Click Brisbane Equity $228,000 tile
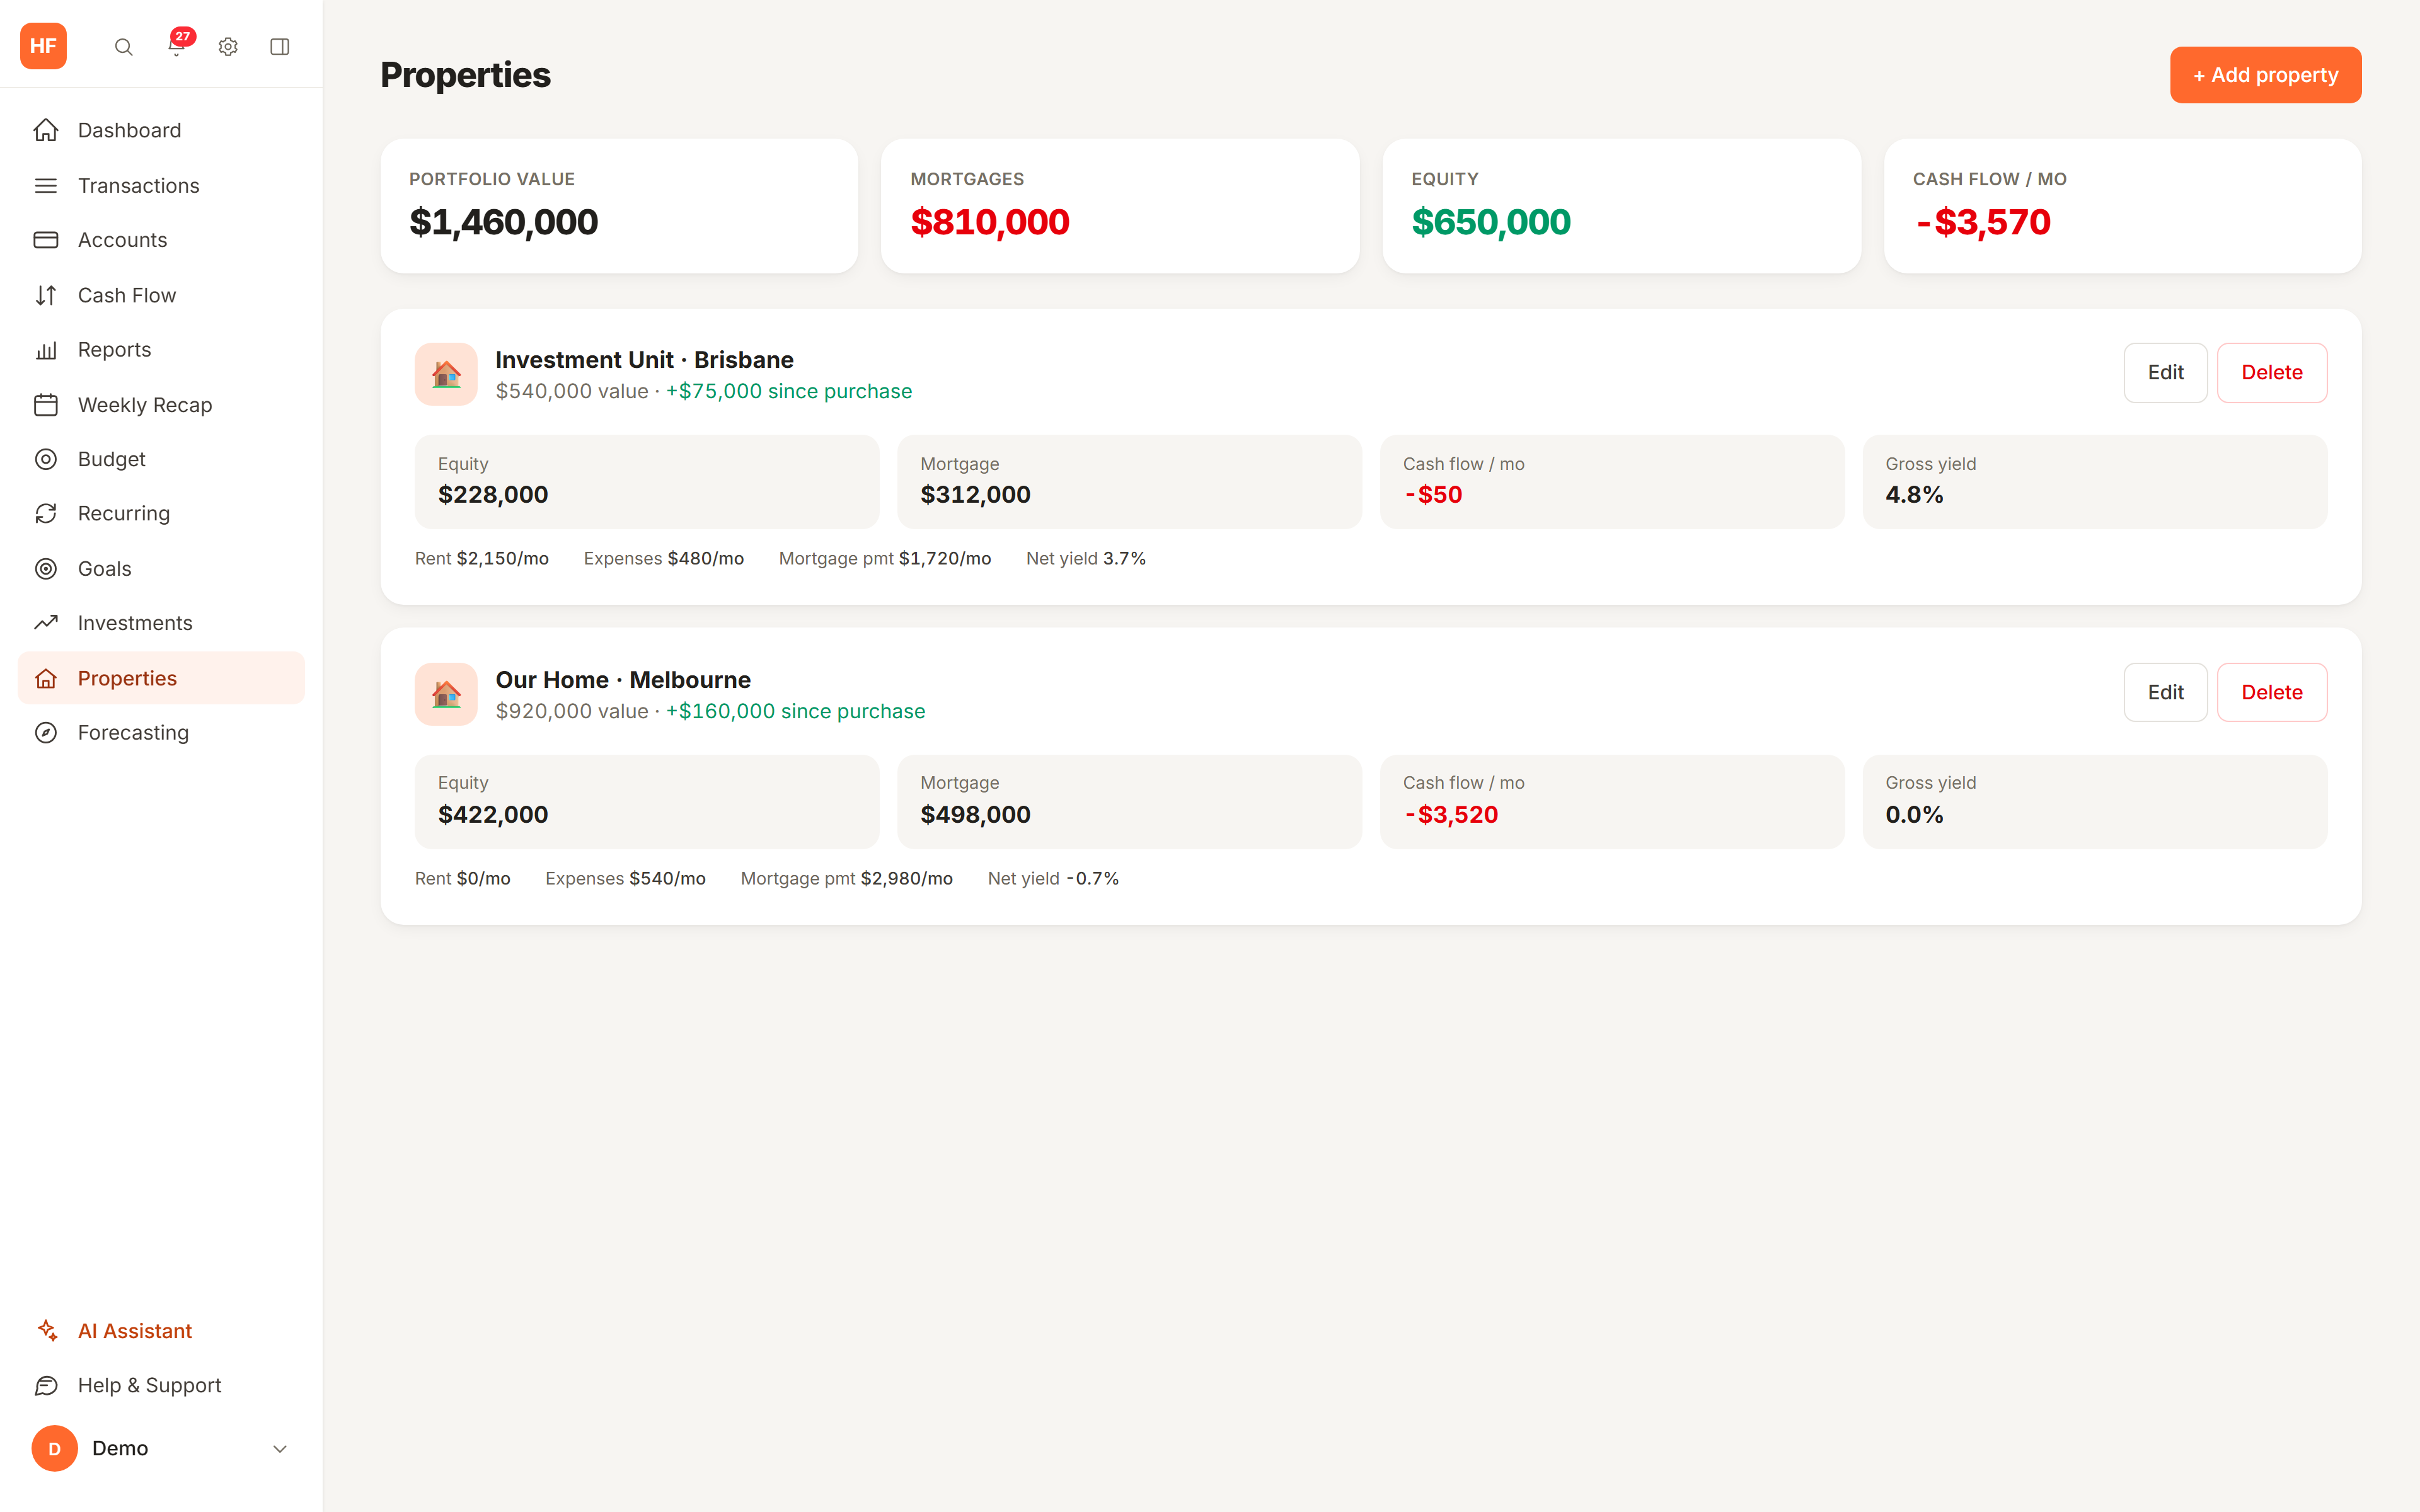2420x1512 pixels. [x=647, y=481]
